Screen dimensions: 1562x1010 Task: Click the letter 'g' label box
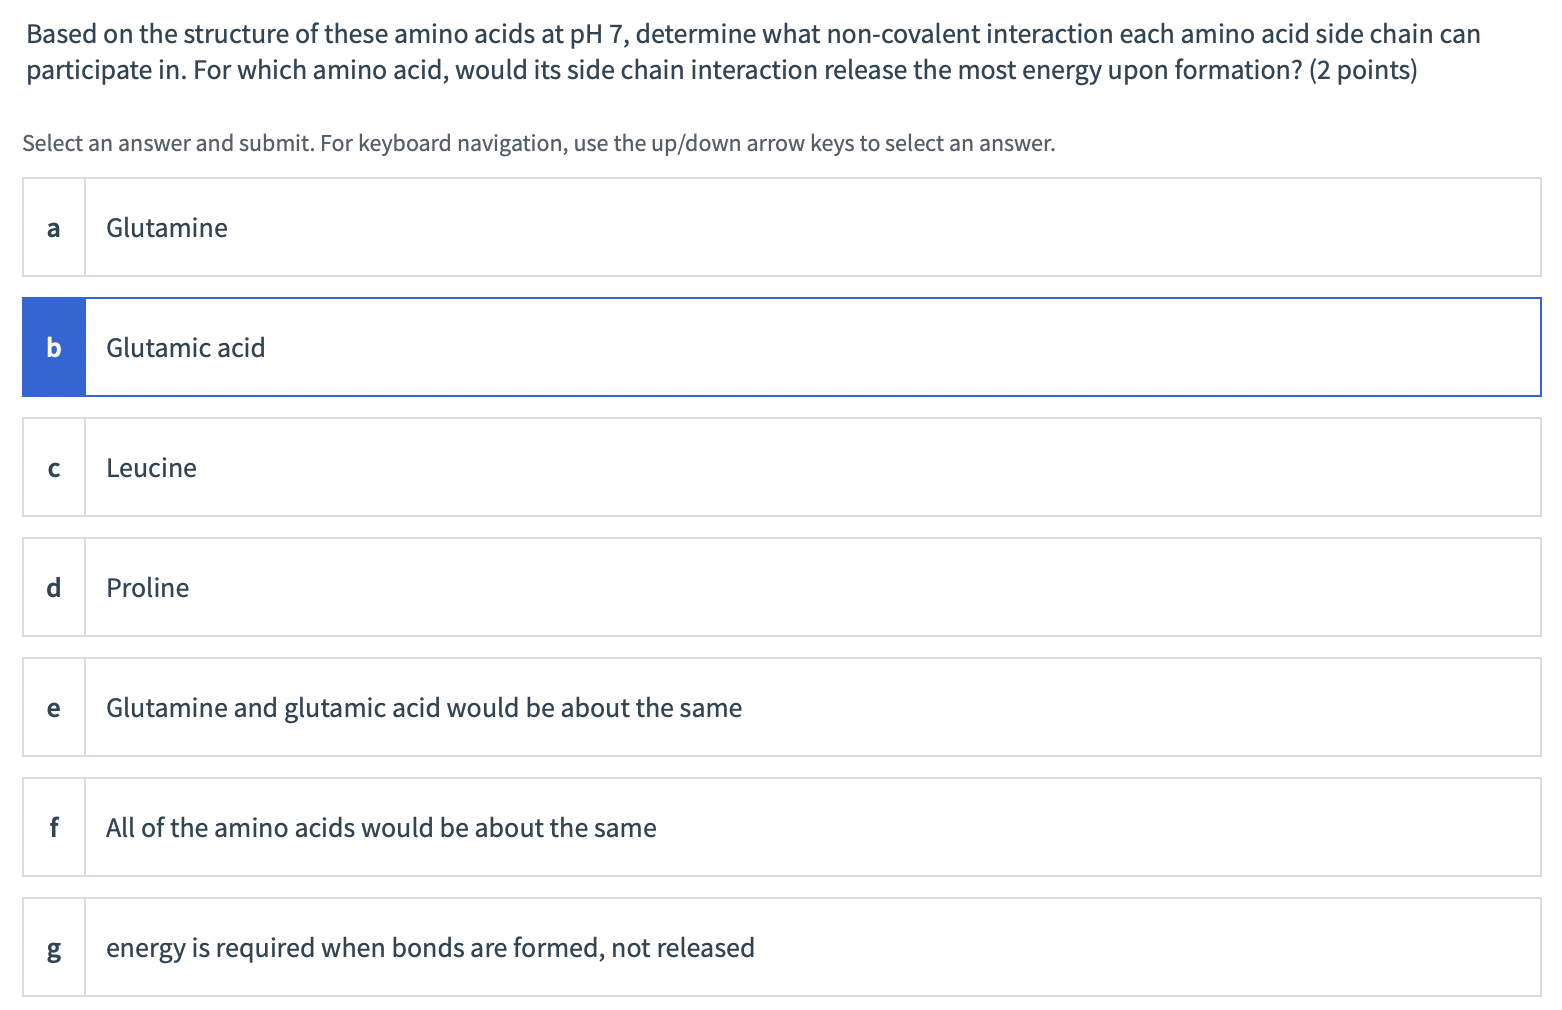[x=53, y=947]
